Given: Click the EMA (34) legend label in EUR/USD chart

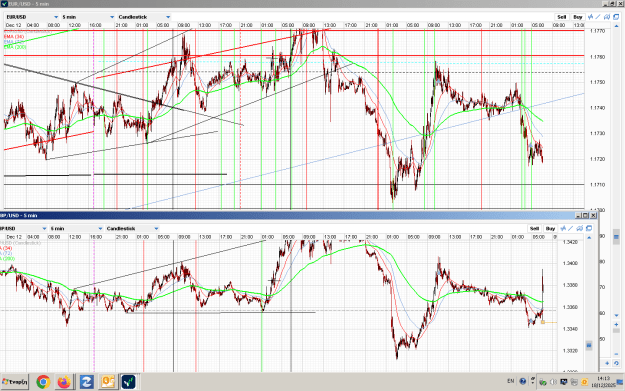Looking at the screenshot, I should 14,37.
